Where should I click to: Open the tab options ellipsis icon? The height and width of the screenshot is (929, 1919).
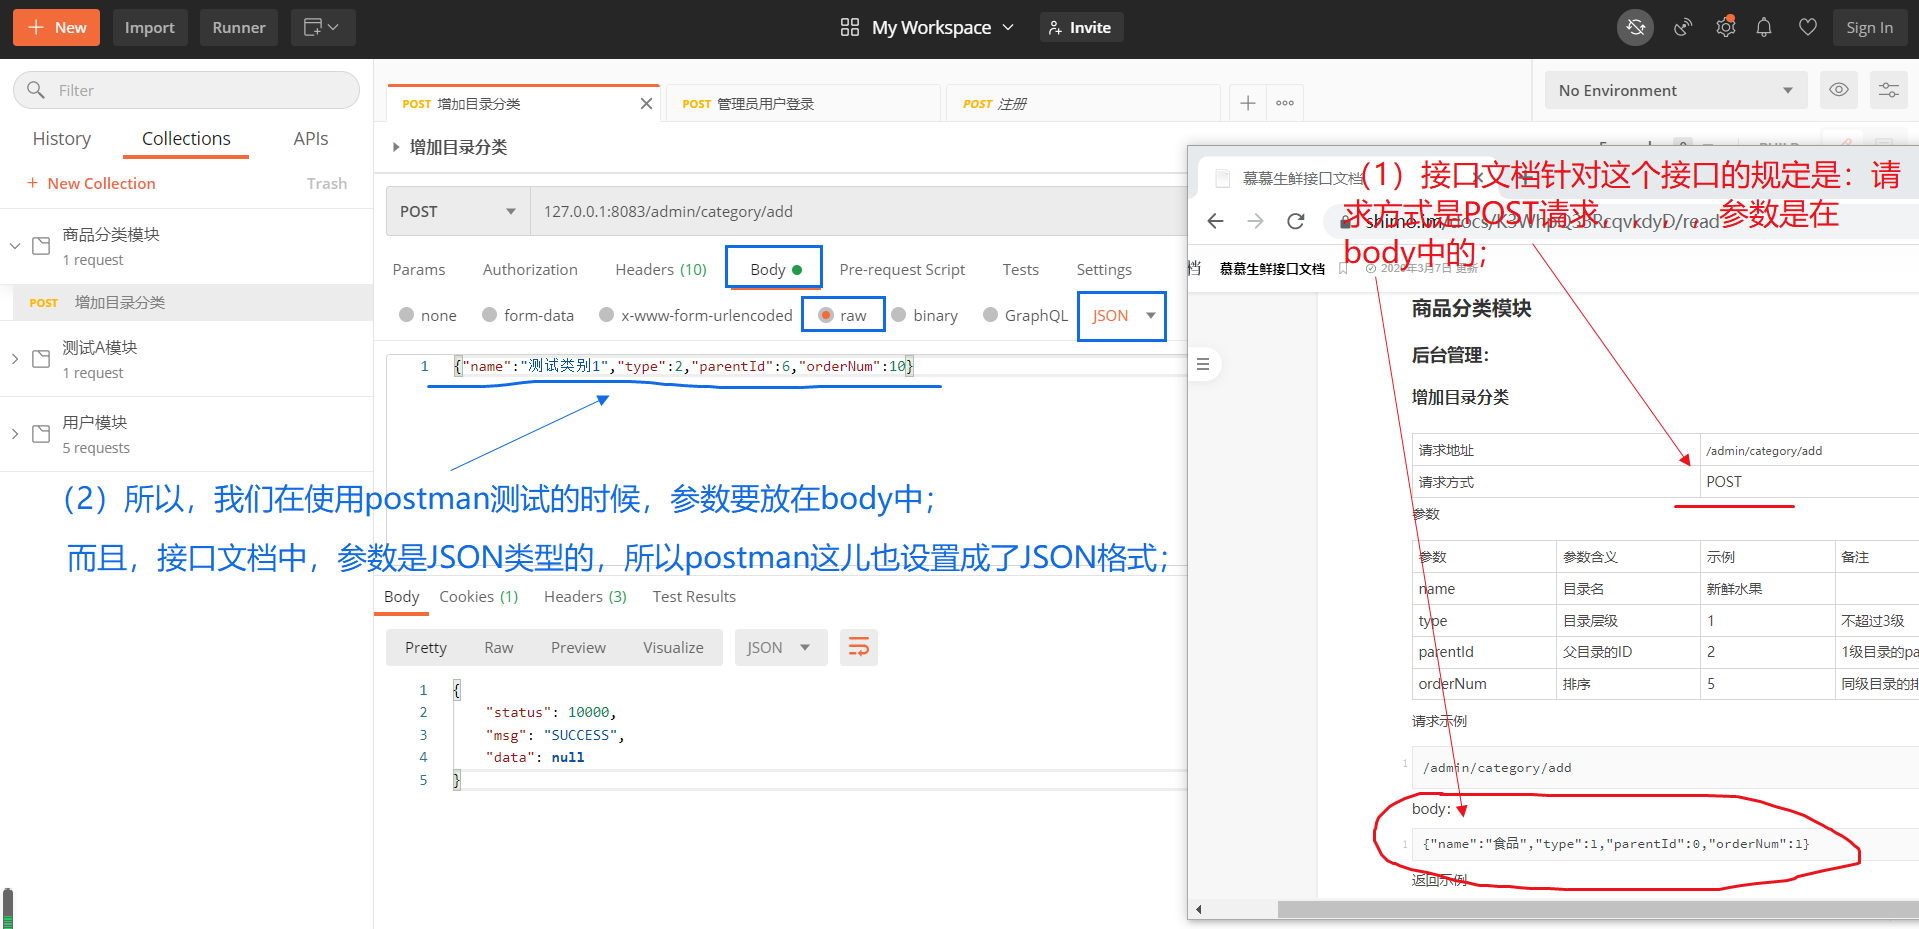click(1285, 102)
